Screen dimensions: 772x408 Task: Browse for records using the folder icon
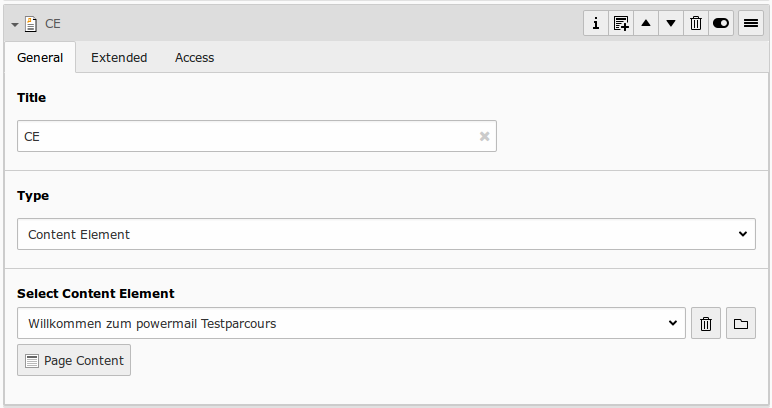[x=741, y=323]
